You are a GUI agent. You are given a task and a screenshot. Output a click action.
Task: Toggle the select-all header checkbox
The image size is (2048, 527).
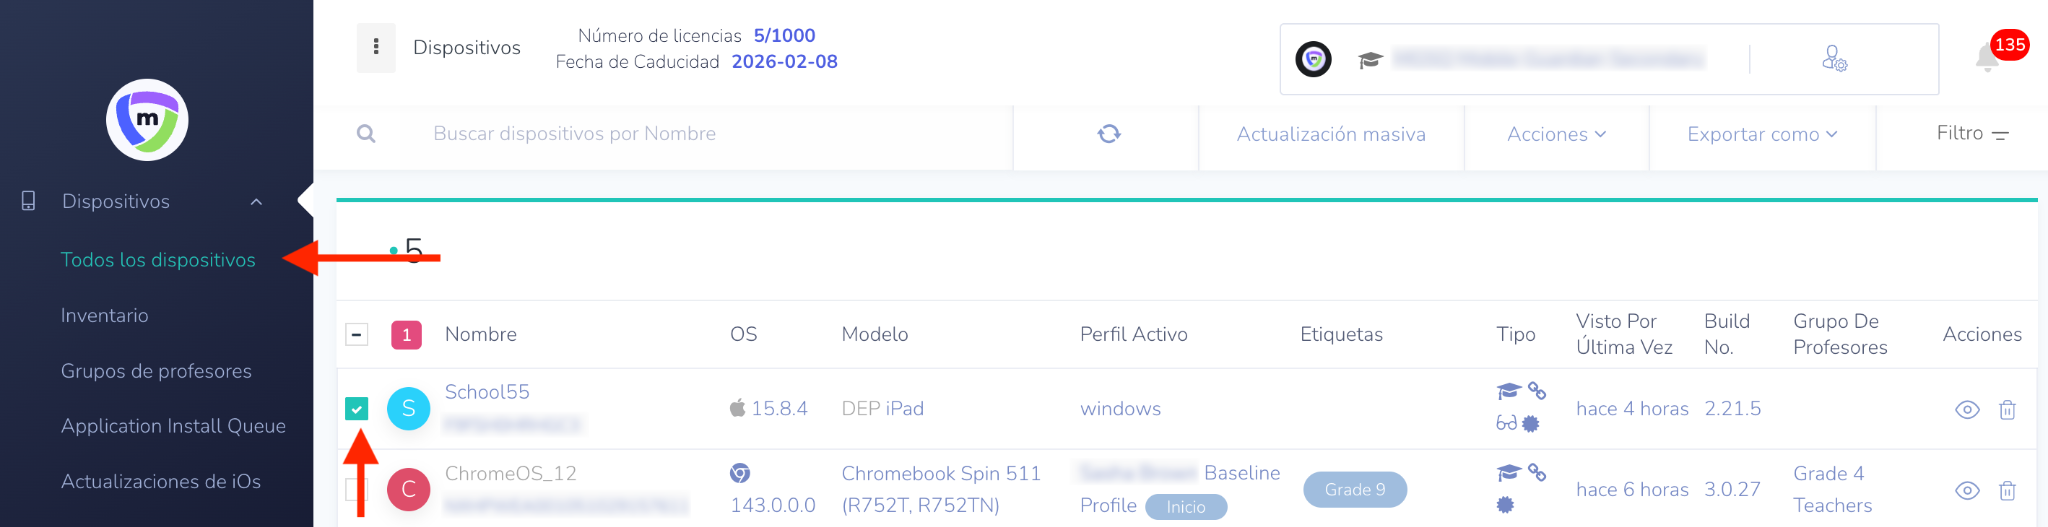(357, 335)
